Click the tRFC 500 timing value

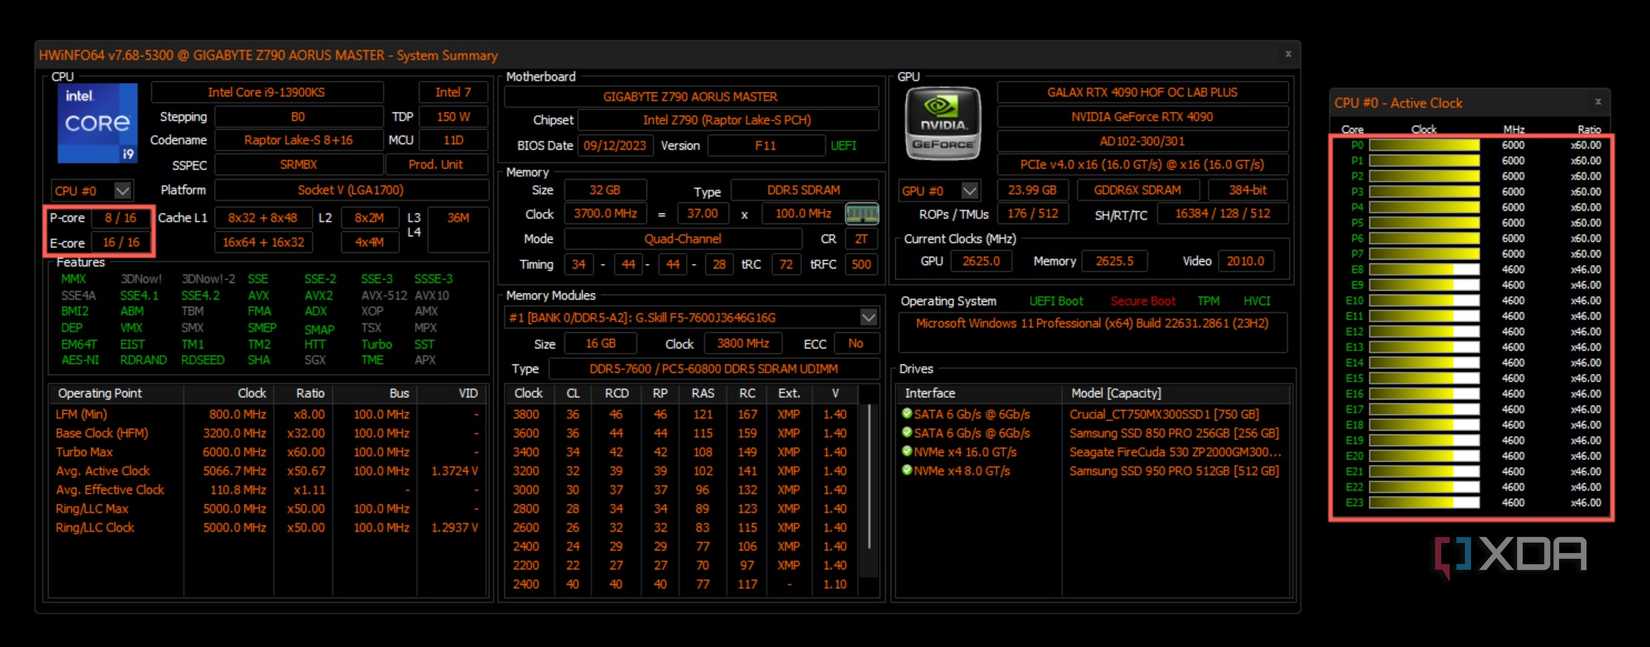(861, 264)
